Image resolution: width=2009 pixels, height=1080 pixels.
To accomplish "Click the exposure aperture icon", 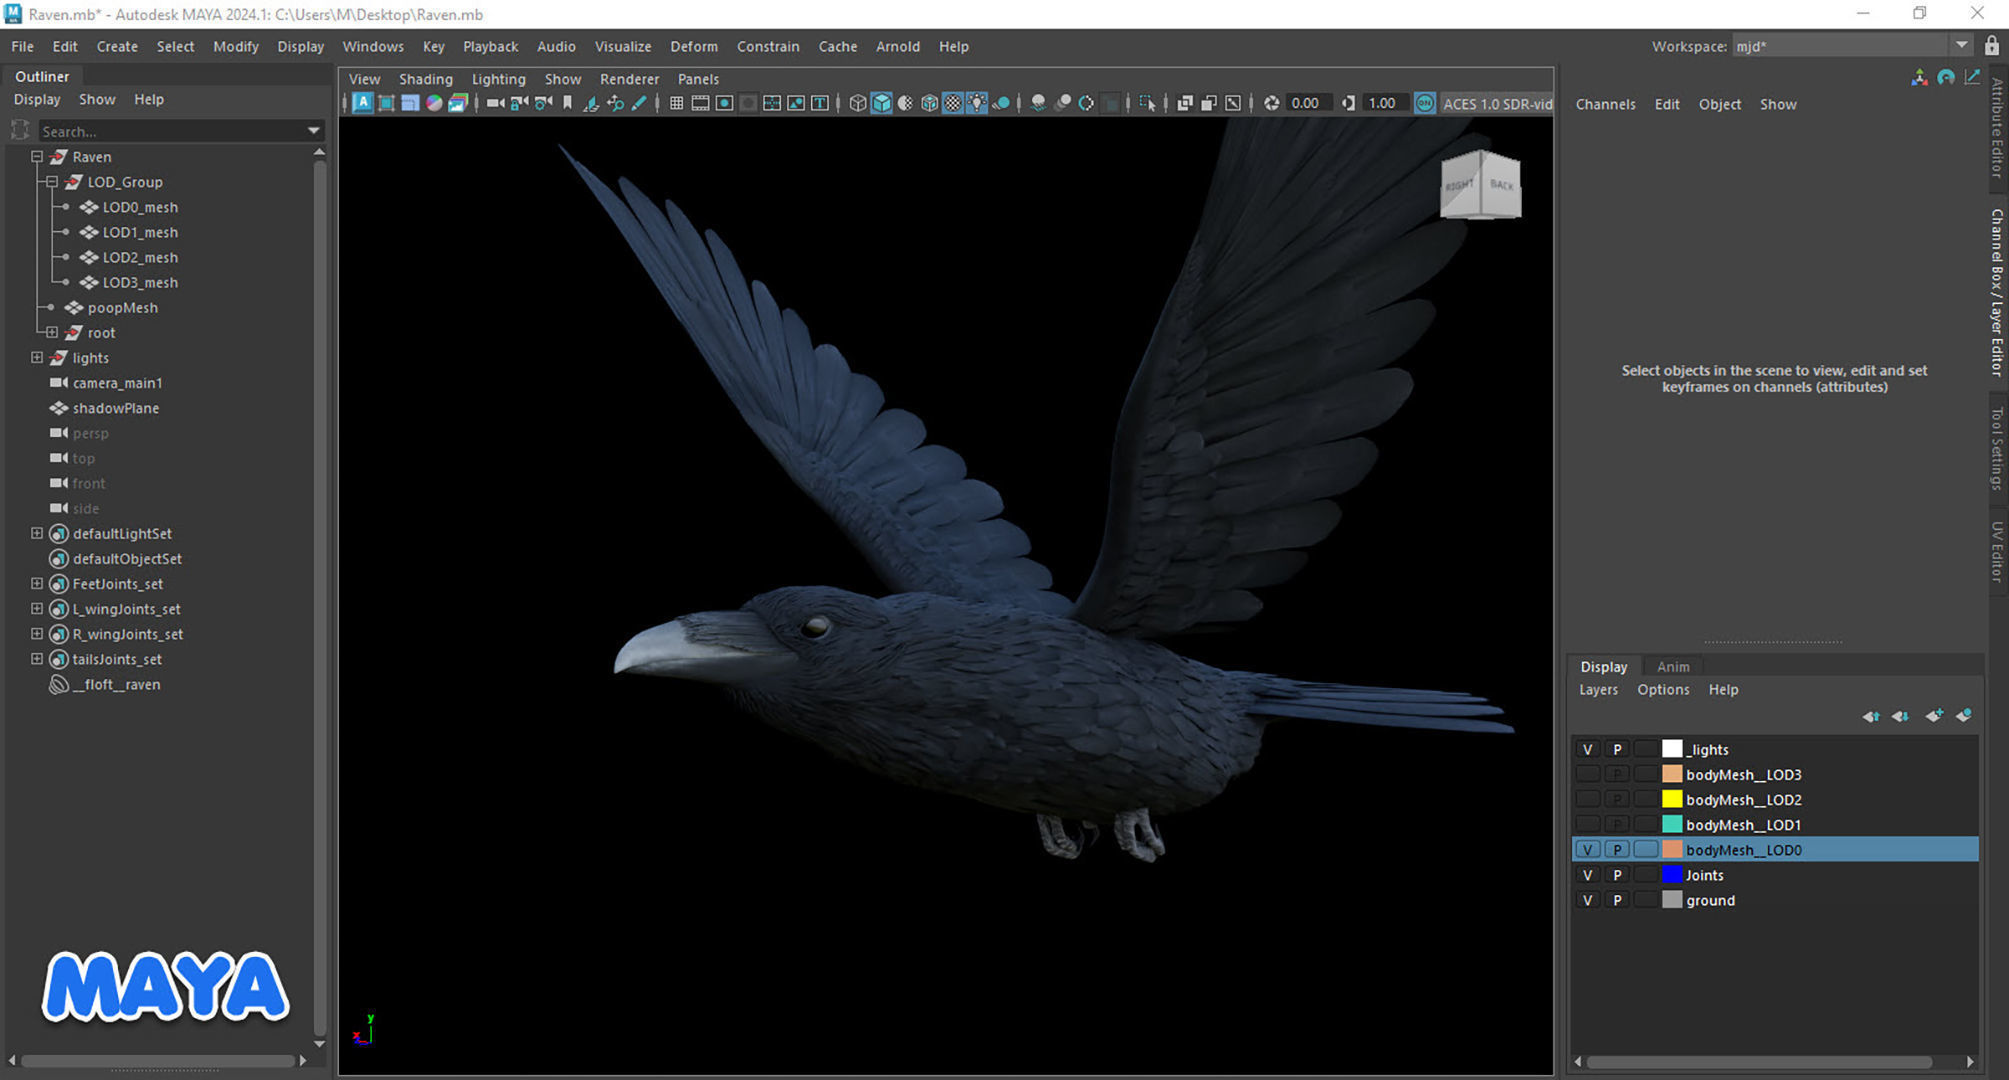I will pos(1272,103).
